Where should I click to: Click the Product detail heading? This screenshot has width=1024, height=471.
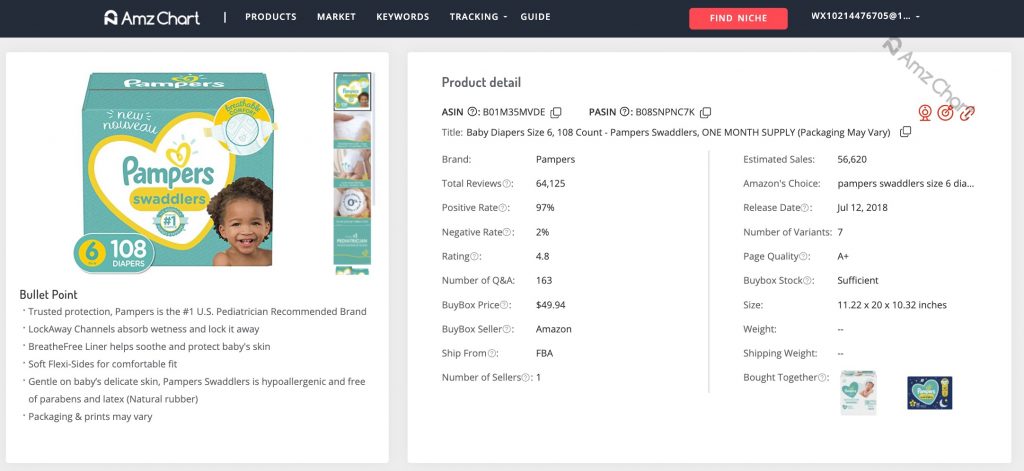tap(481, 82)
